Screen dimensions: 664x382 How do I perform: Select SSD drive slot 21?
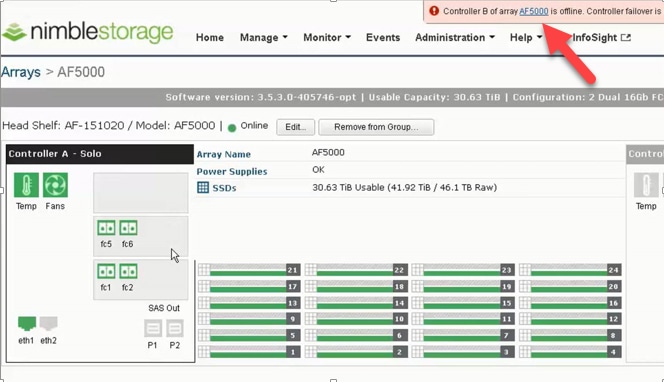(x=249, y=270)
